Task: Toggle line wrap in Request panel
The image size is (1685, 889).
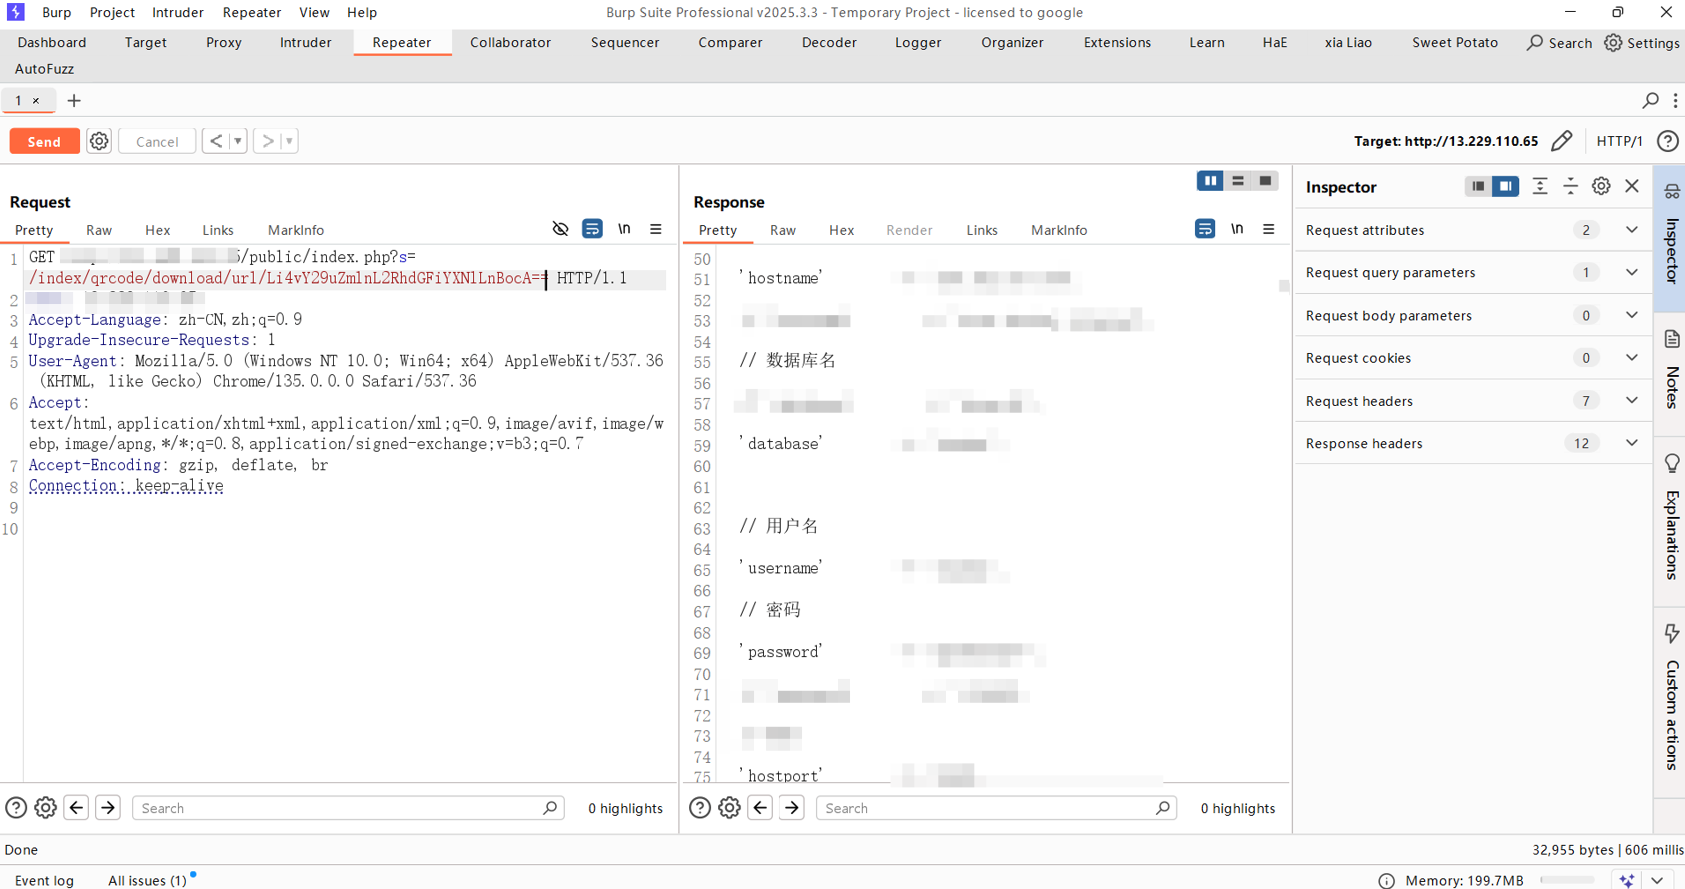Action: (x=592, y=229)
